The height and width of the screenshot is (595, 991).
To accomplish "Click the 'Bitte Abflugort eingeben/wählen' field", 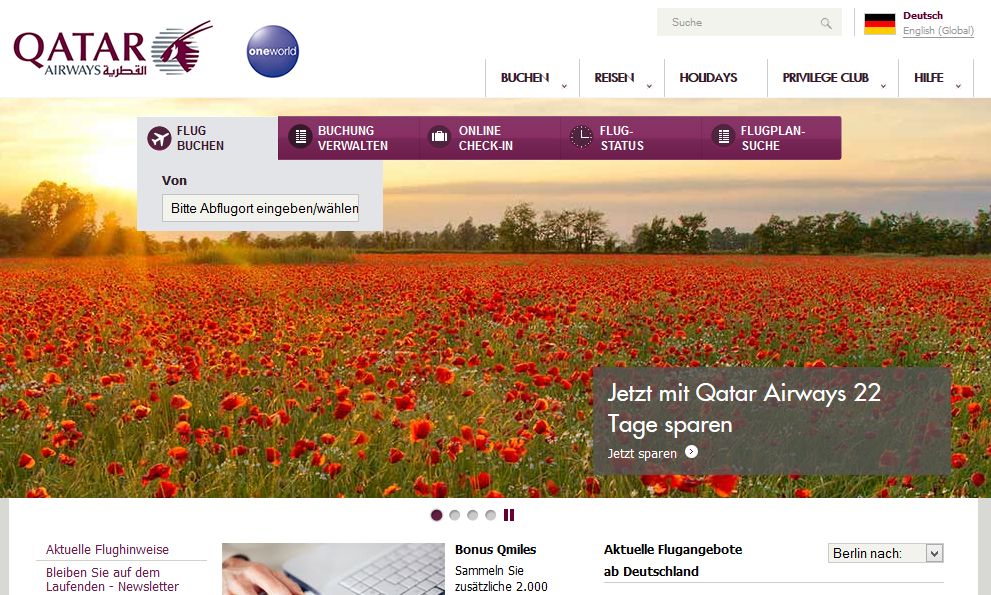I will pos(260,208).
